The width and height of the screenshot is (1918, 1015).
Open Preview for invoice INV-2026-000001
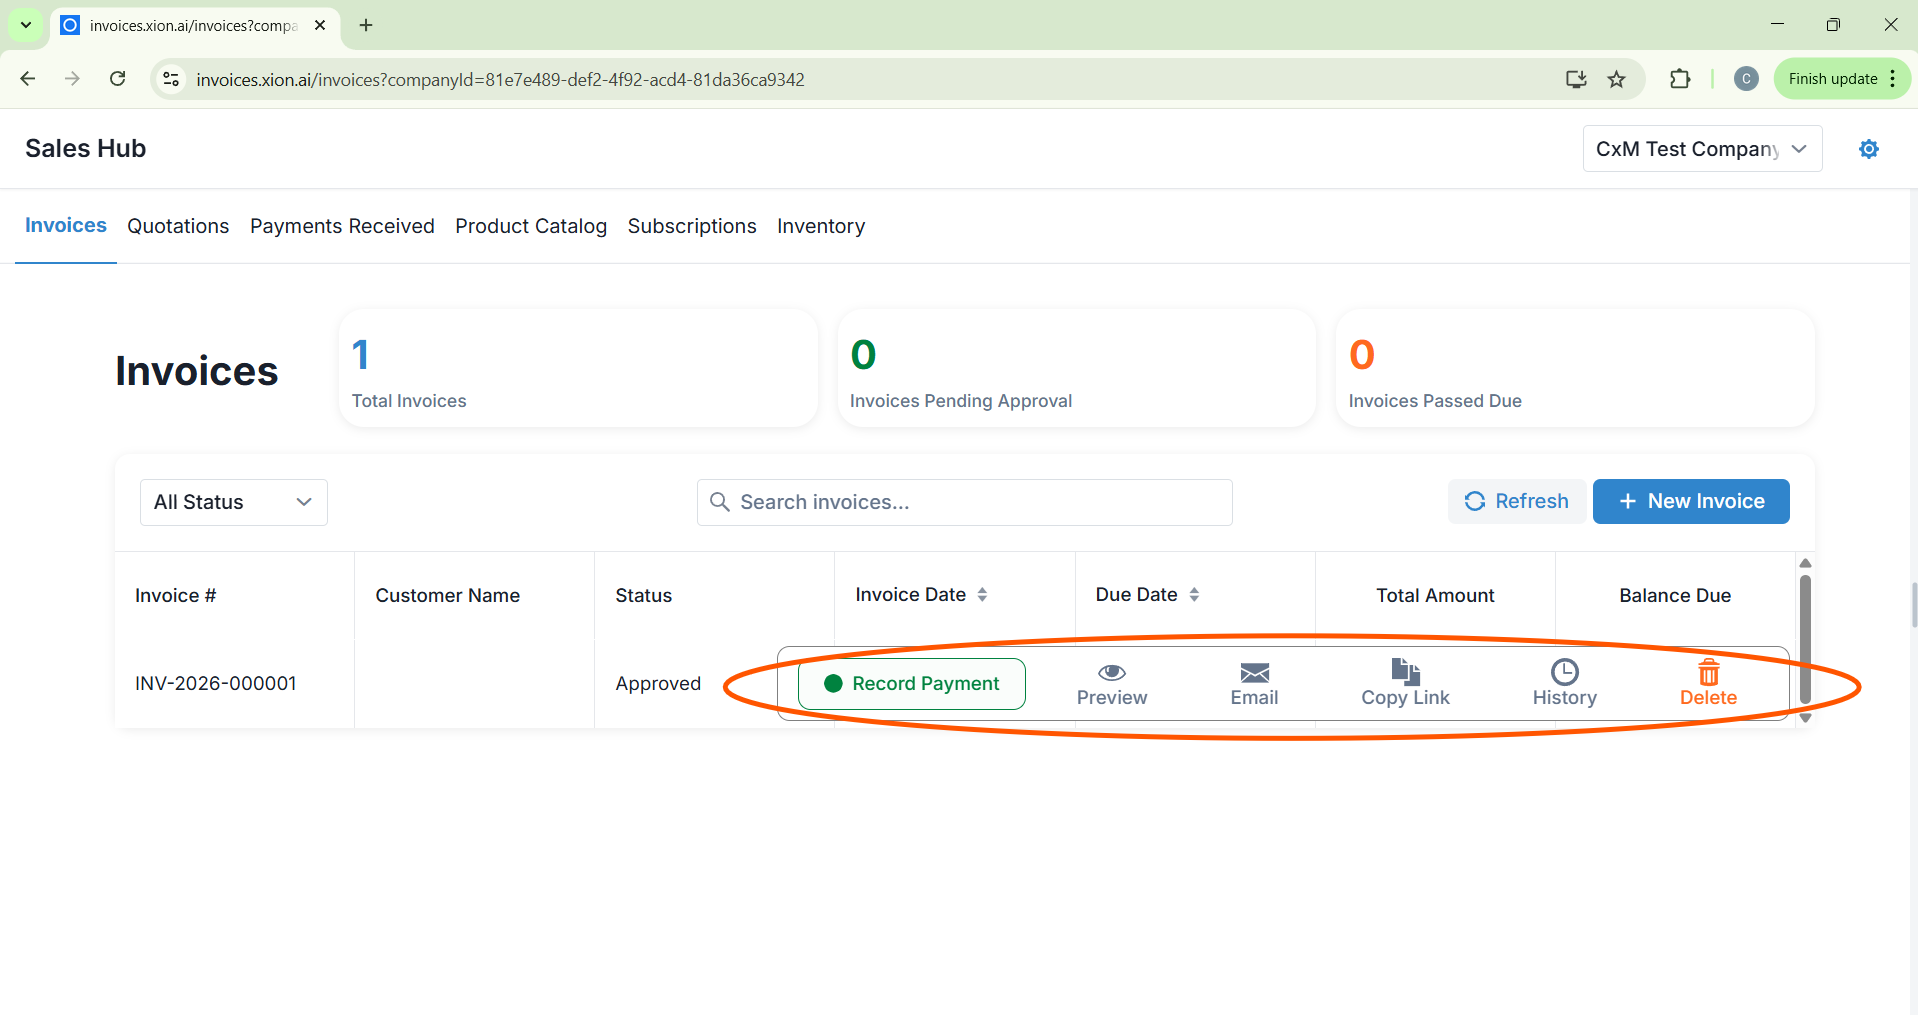coord(1111,683)
